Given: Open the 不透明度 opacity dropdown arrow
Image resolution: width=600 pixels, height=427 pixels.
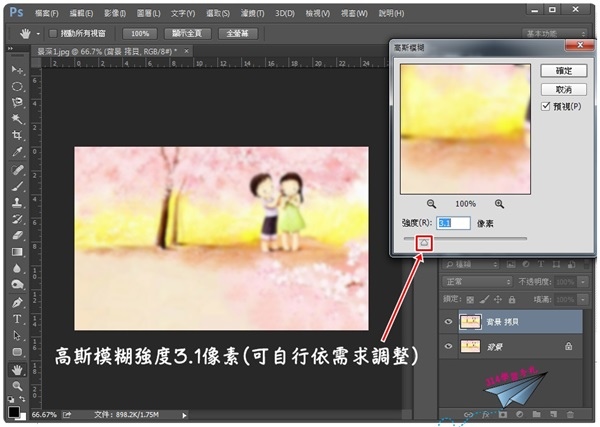Looking at the screenshot, I should tap(583, 282).
